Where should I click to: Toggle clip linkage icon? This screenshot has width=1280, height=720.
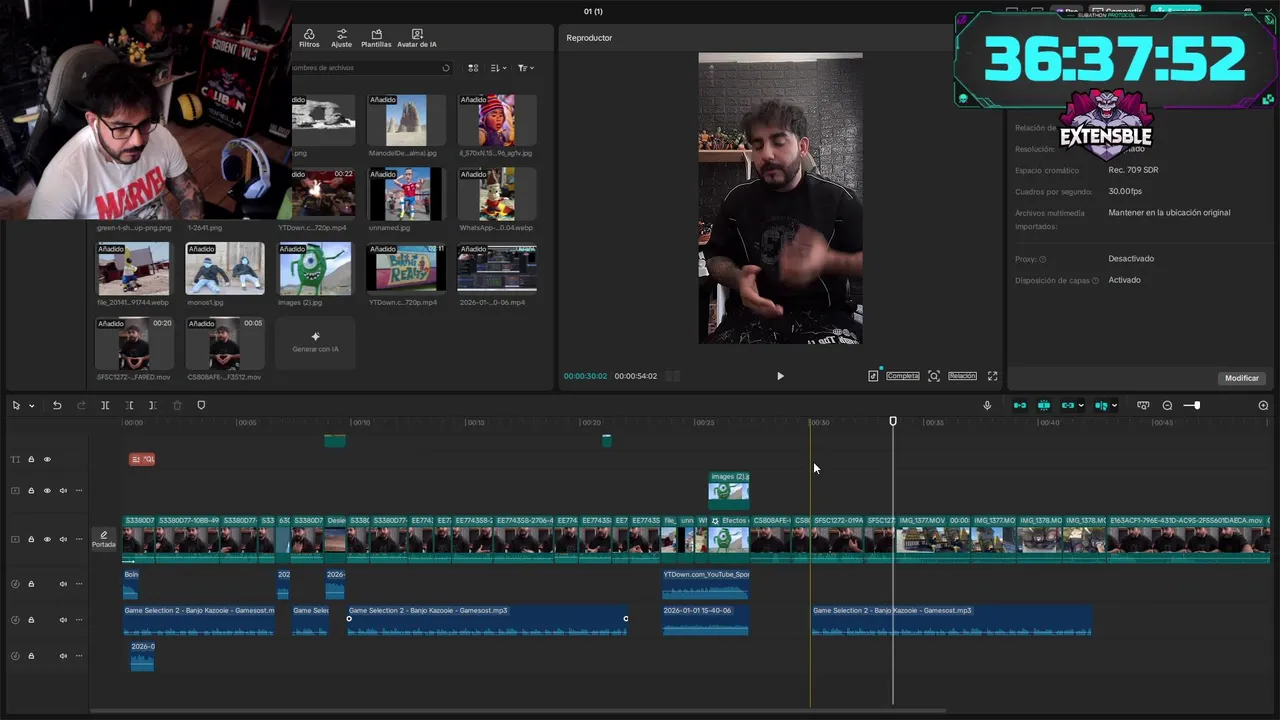point(1068,405)
